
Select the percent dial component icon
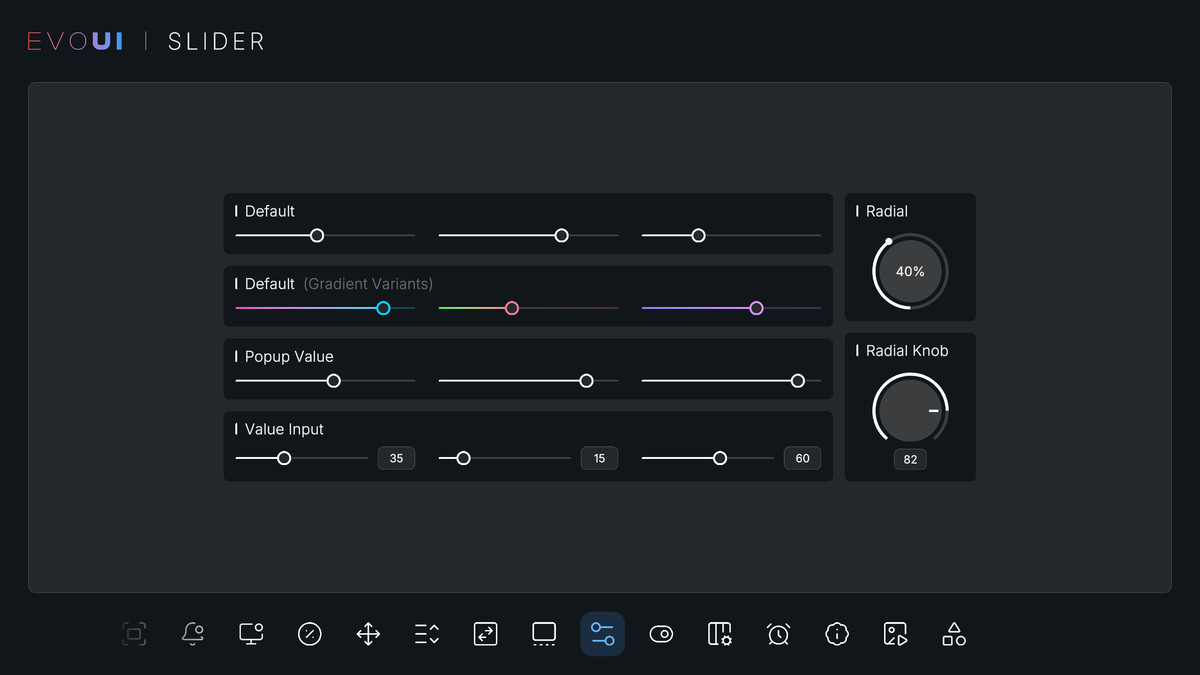click(x=309, y=633)
